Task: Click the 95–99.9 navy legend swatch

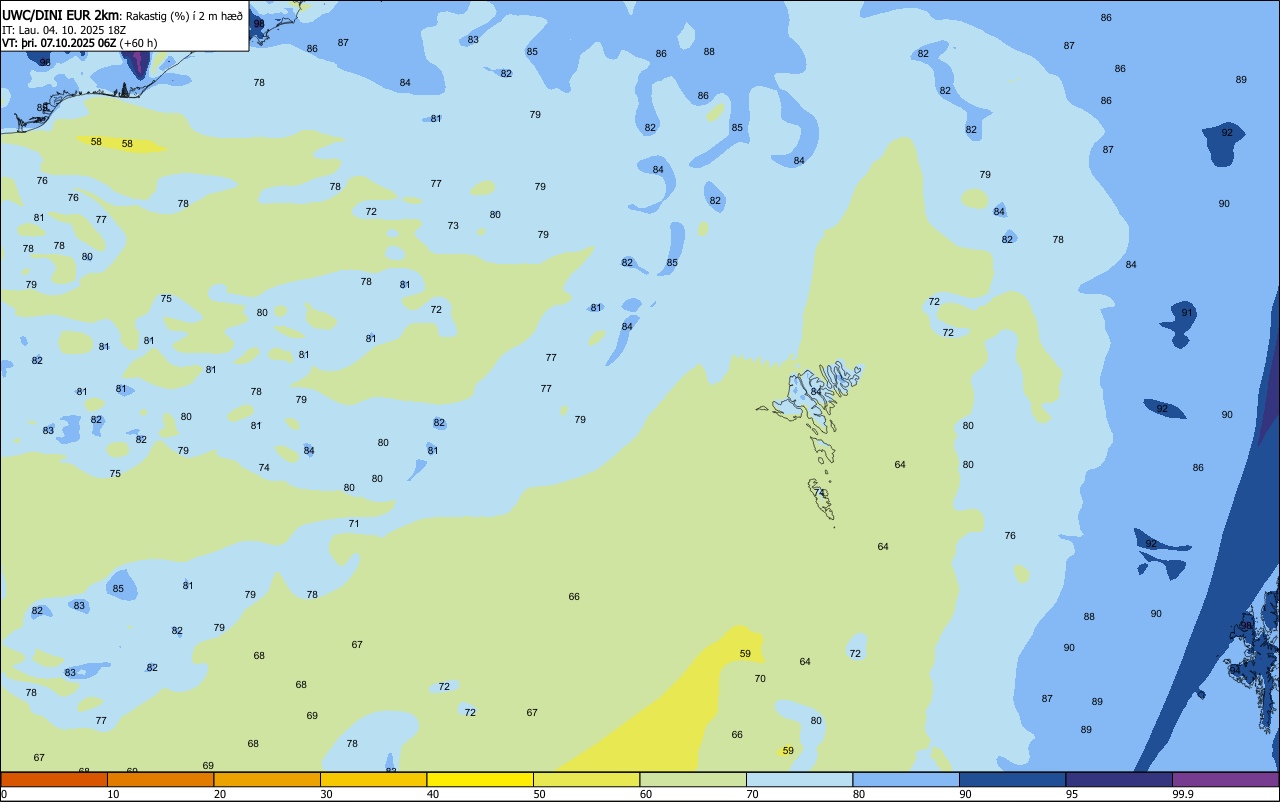Action: tap(1119, 779)
